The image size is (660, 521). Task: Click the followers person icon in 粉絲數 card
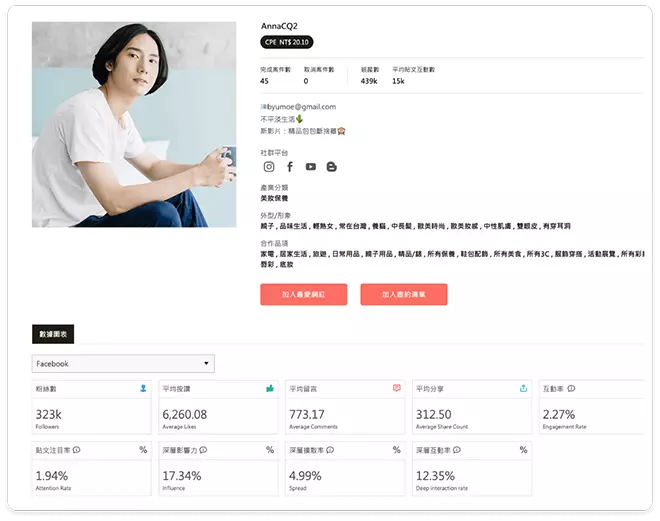tap(143, 388)
